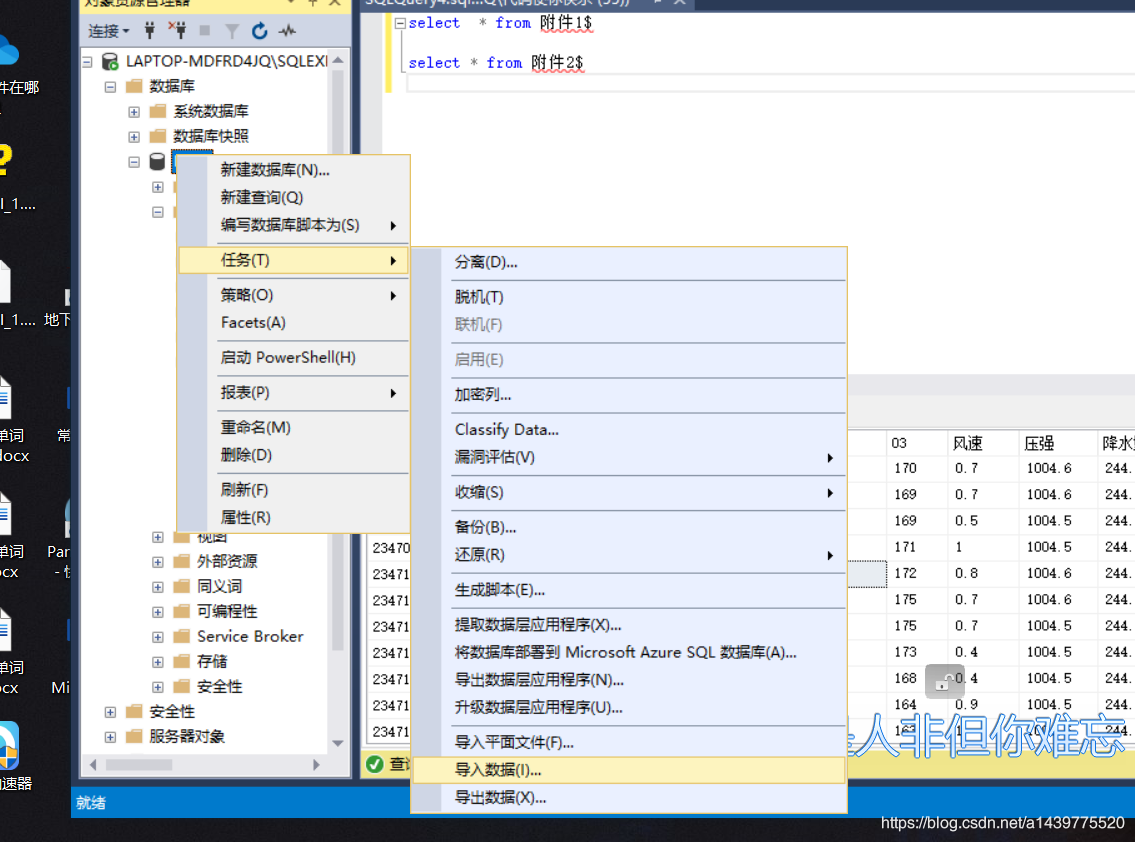Click Object Explorer vertical scrollbar down arrow
Viewport: 1135px width, 842px height.
(337, 744)
